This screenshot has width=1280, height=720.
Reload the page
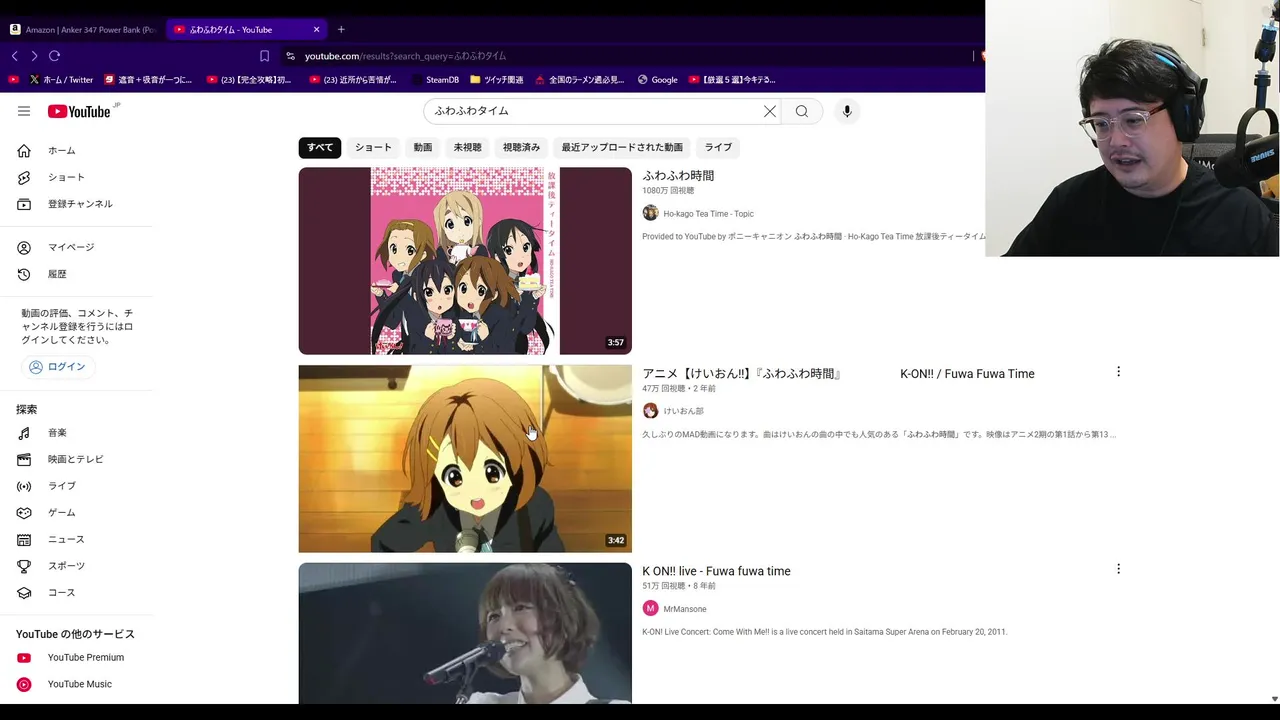click(x=55, y=56)
